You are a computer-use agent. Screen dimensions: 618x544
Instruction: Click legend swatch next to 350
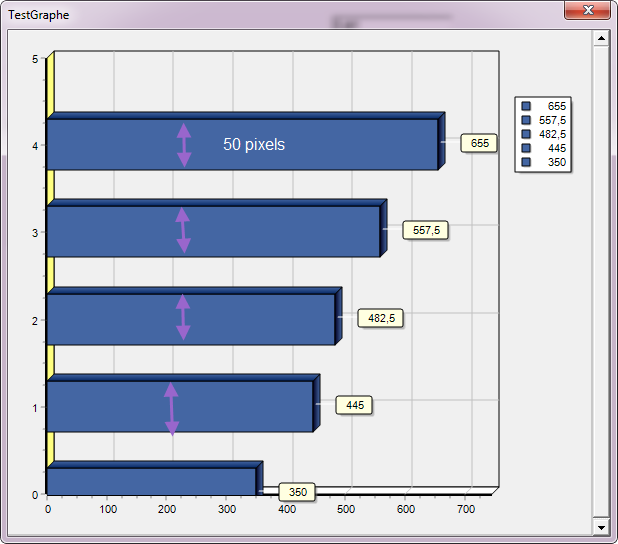(x=526, y=162)
